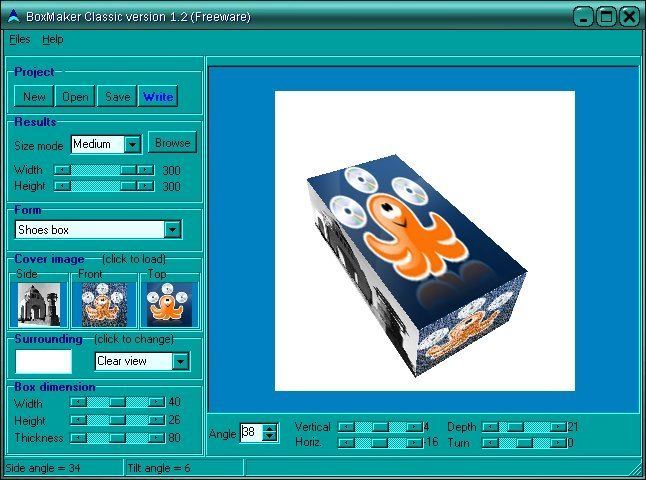The height and width of the screenshot is (480, 646).
Task: Open the Files menu
Action: [20, 40]
